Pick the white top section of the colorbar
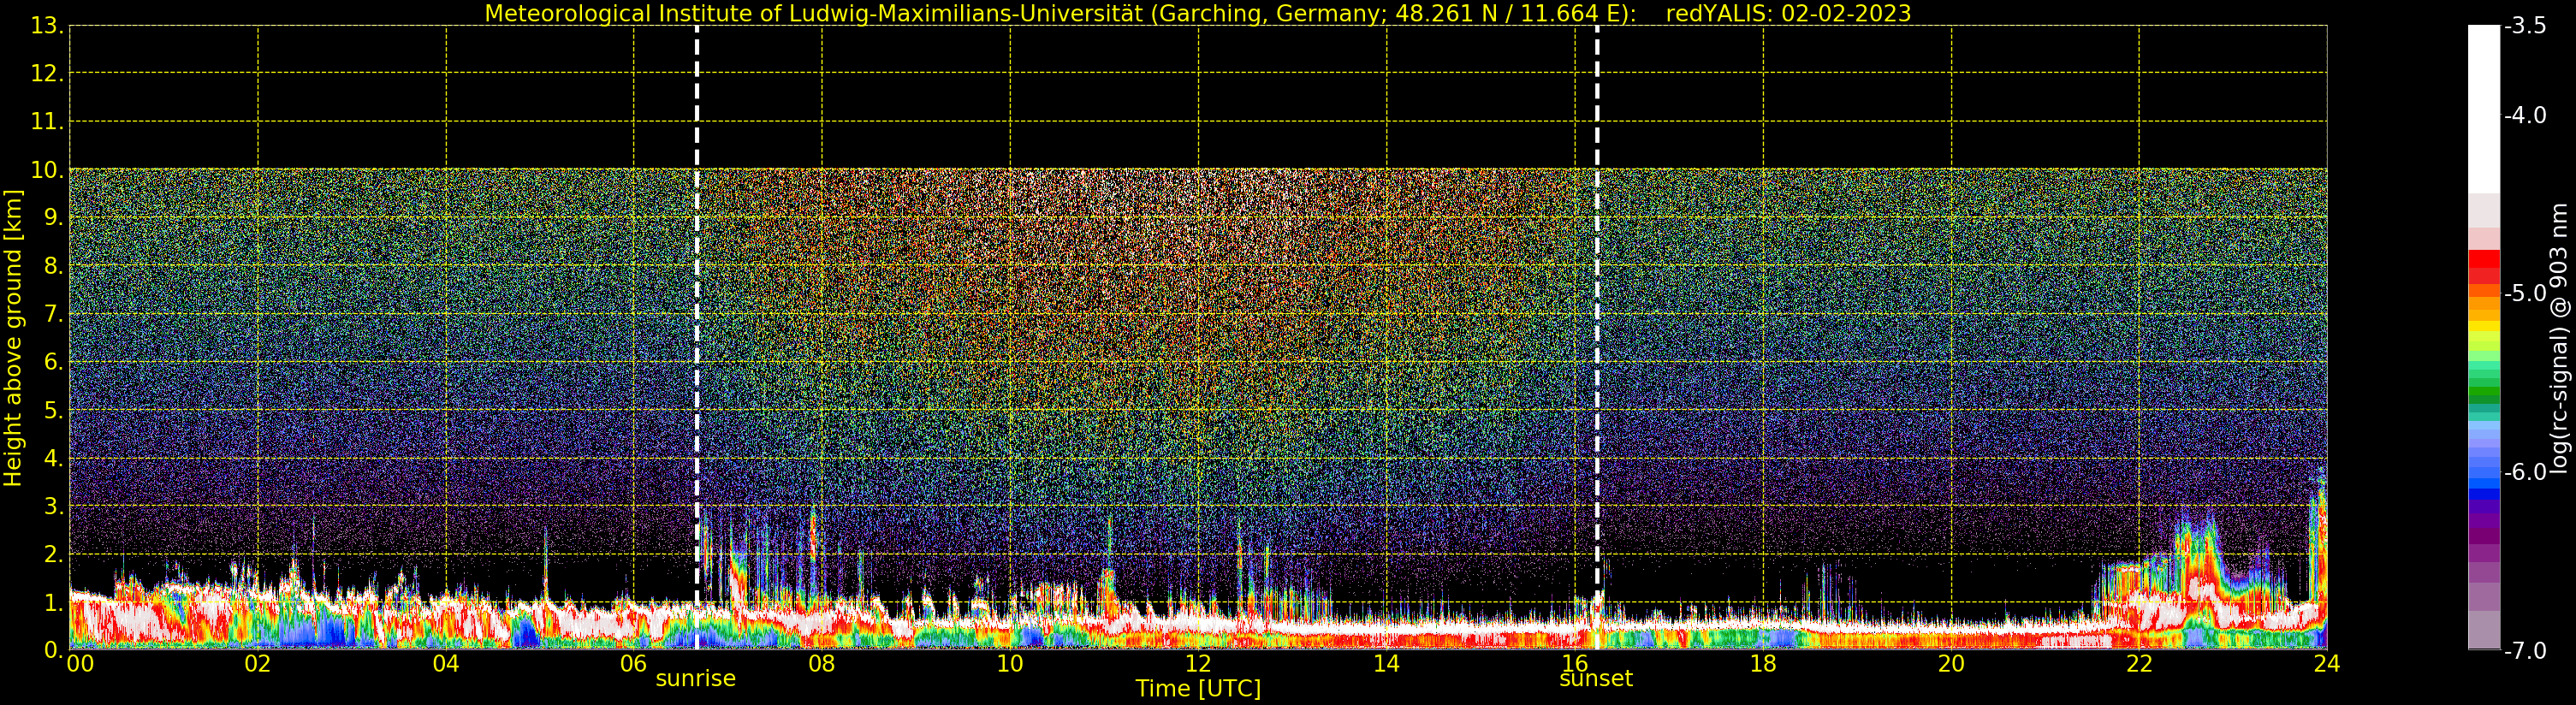2576x705 pixels. (2484, 109)
